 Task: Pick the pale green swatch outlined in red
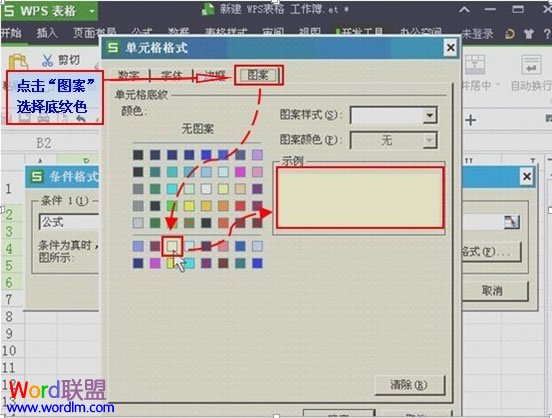pyautogui.click(x=172, y=246)
